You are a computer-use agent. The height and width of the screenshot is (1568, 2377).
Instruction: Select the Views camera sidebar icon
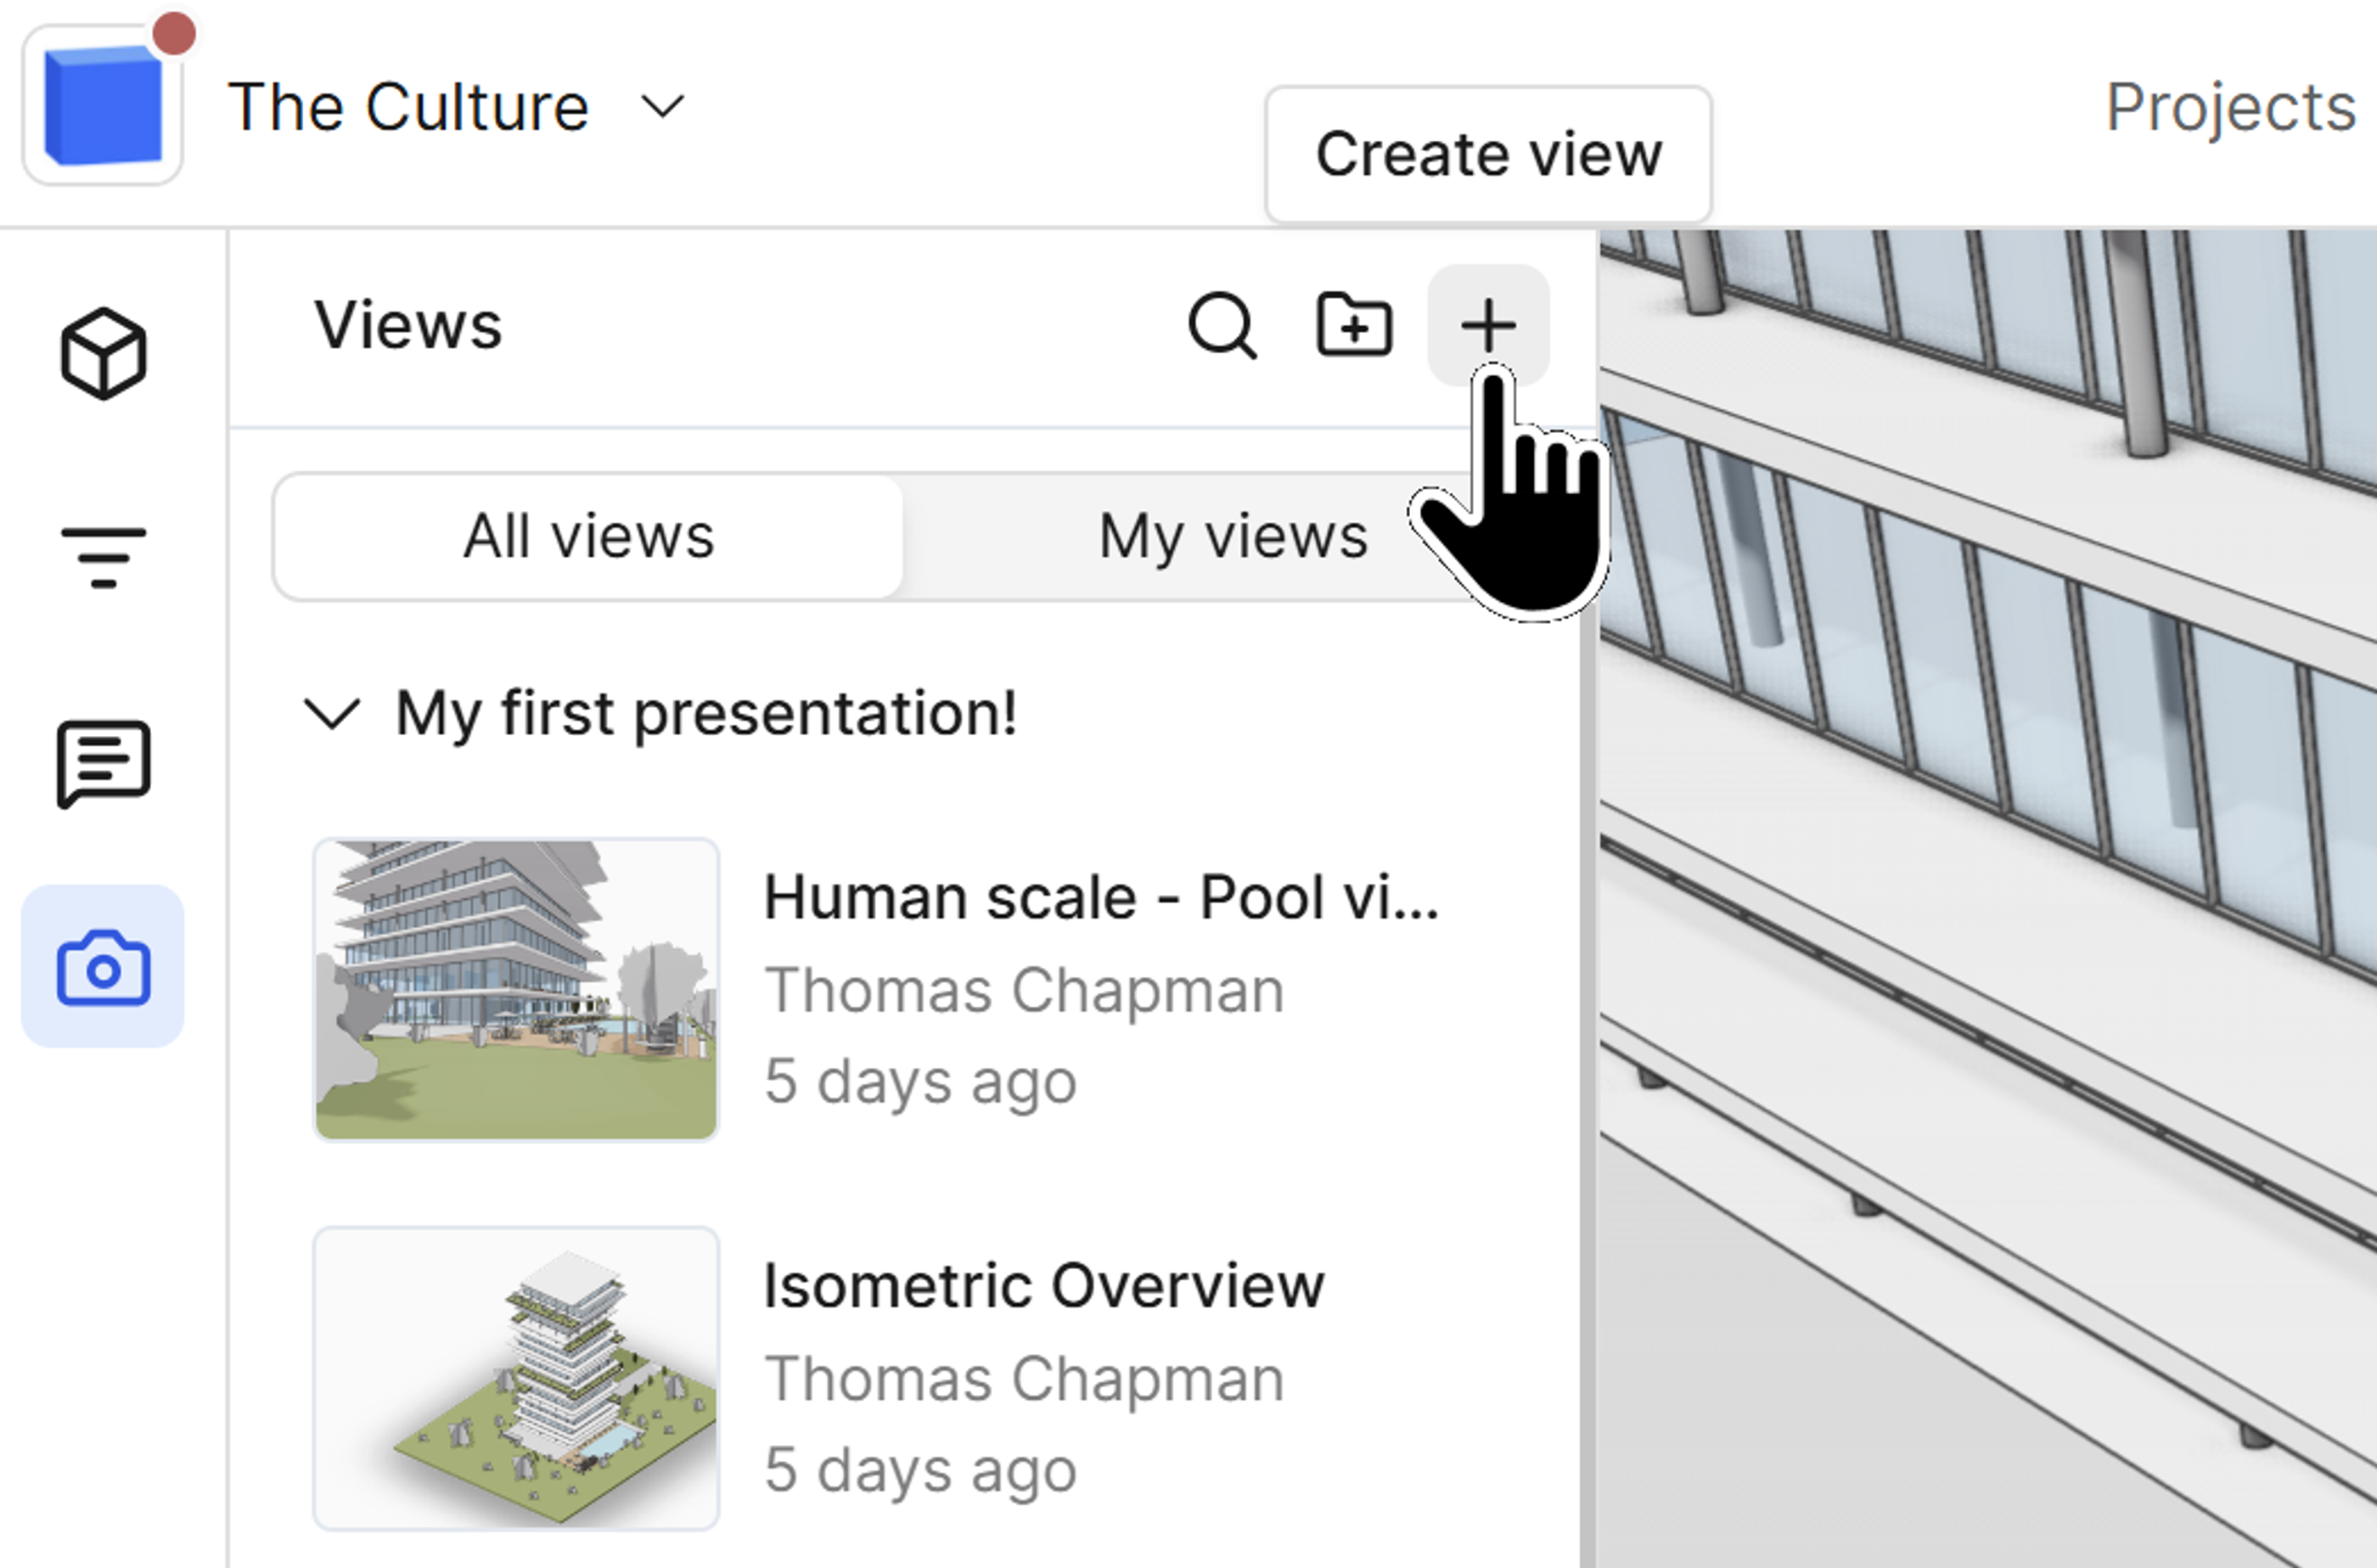point(103,966)
